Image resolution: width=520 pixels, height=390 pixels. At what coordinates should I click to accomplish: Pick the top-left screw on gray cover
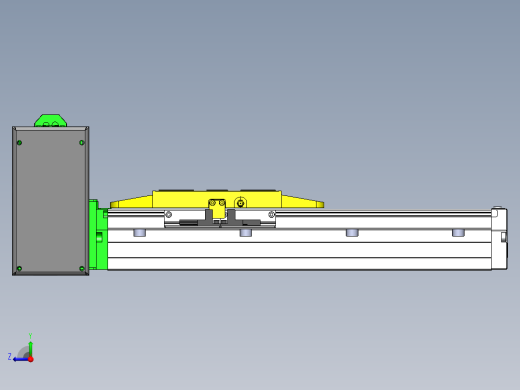click(x=19, y=143)
